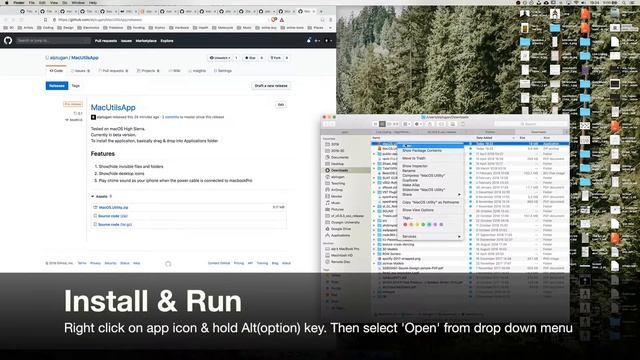640x360 pixels.
Task: Open the MacUtilsApp release title link
Action: 113,107
